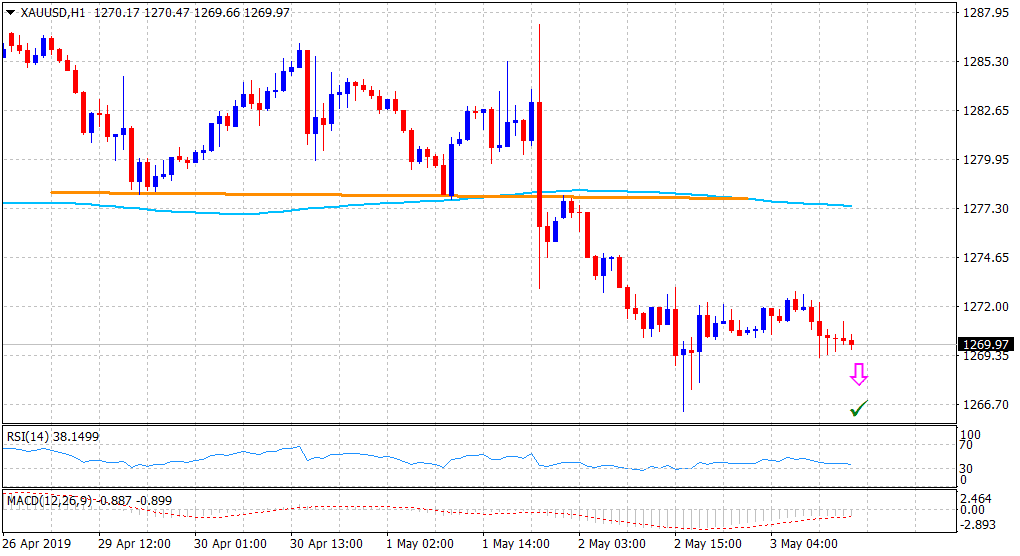
Task: Click the 1 May 14:00 time axis label
Action: [x=515, y=544]
